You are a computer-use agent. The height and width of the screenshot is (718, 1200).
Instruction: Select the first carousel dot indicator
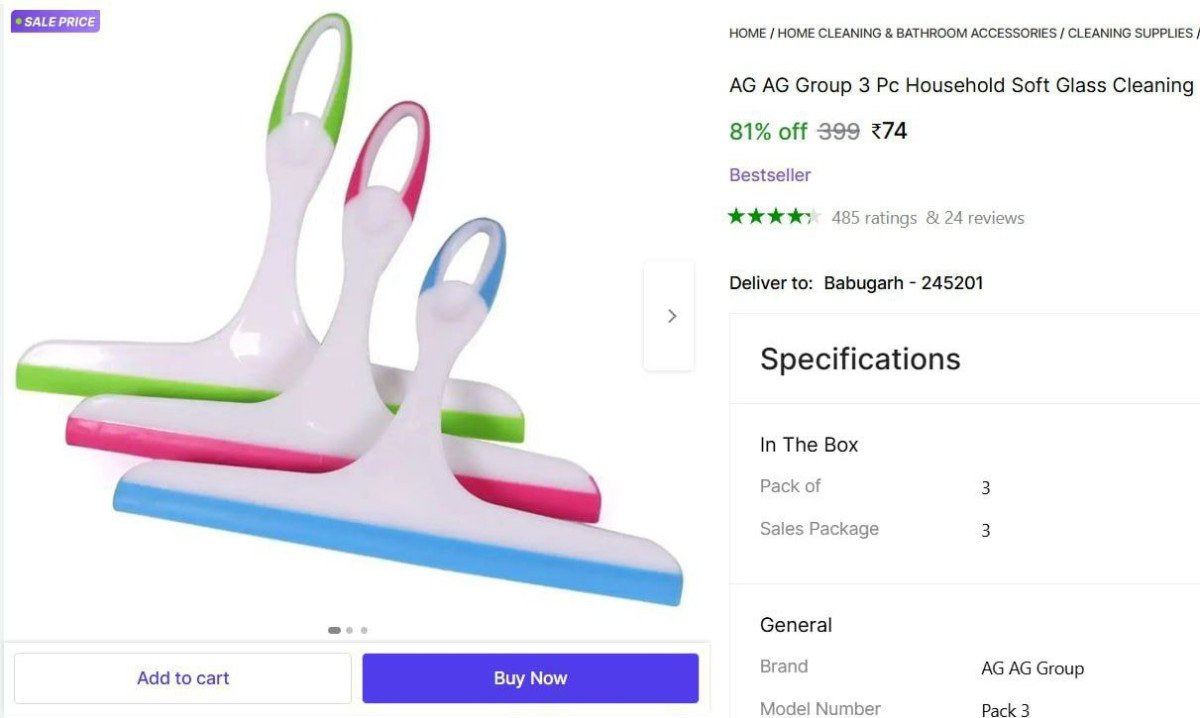pyautogui.click(x=334, y=630)
